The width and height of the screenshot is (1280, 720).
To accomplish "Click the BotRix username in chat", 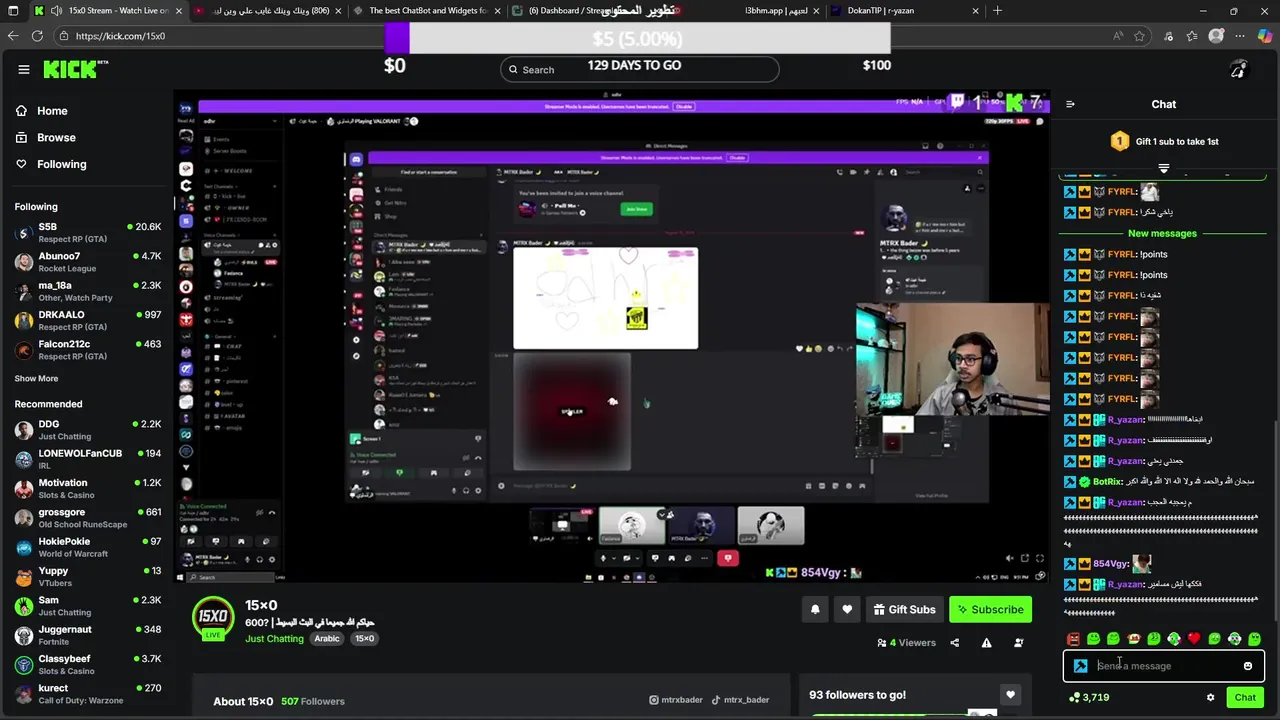I will pos(1107,481).
